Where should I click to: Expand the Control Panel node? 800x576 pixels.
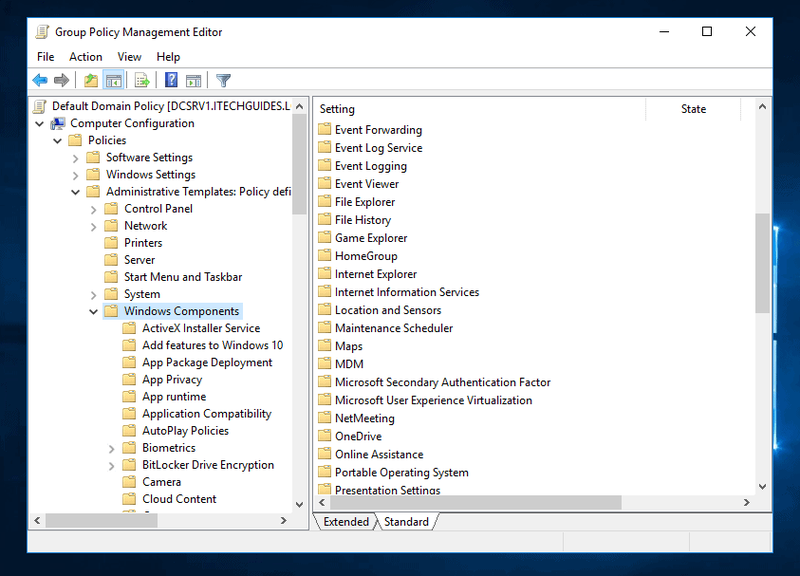(93, 209)
